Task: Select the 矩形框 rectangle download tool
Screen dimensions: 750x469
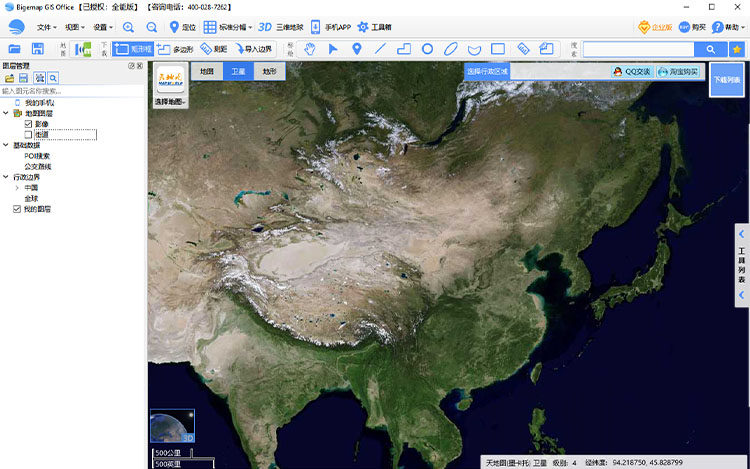Action: [x=132, y=49]
